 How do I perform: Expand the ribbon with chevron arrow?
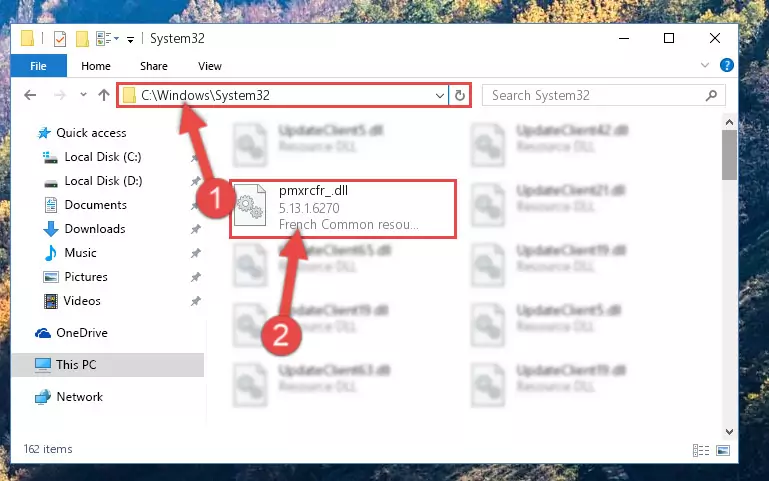coord(705,65)
